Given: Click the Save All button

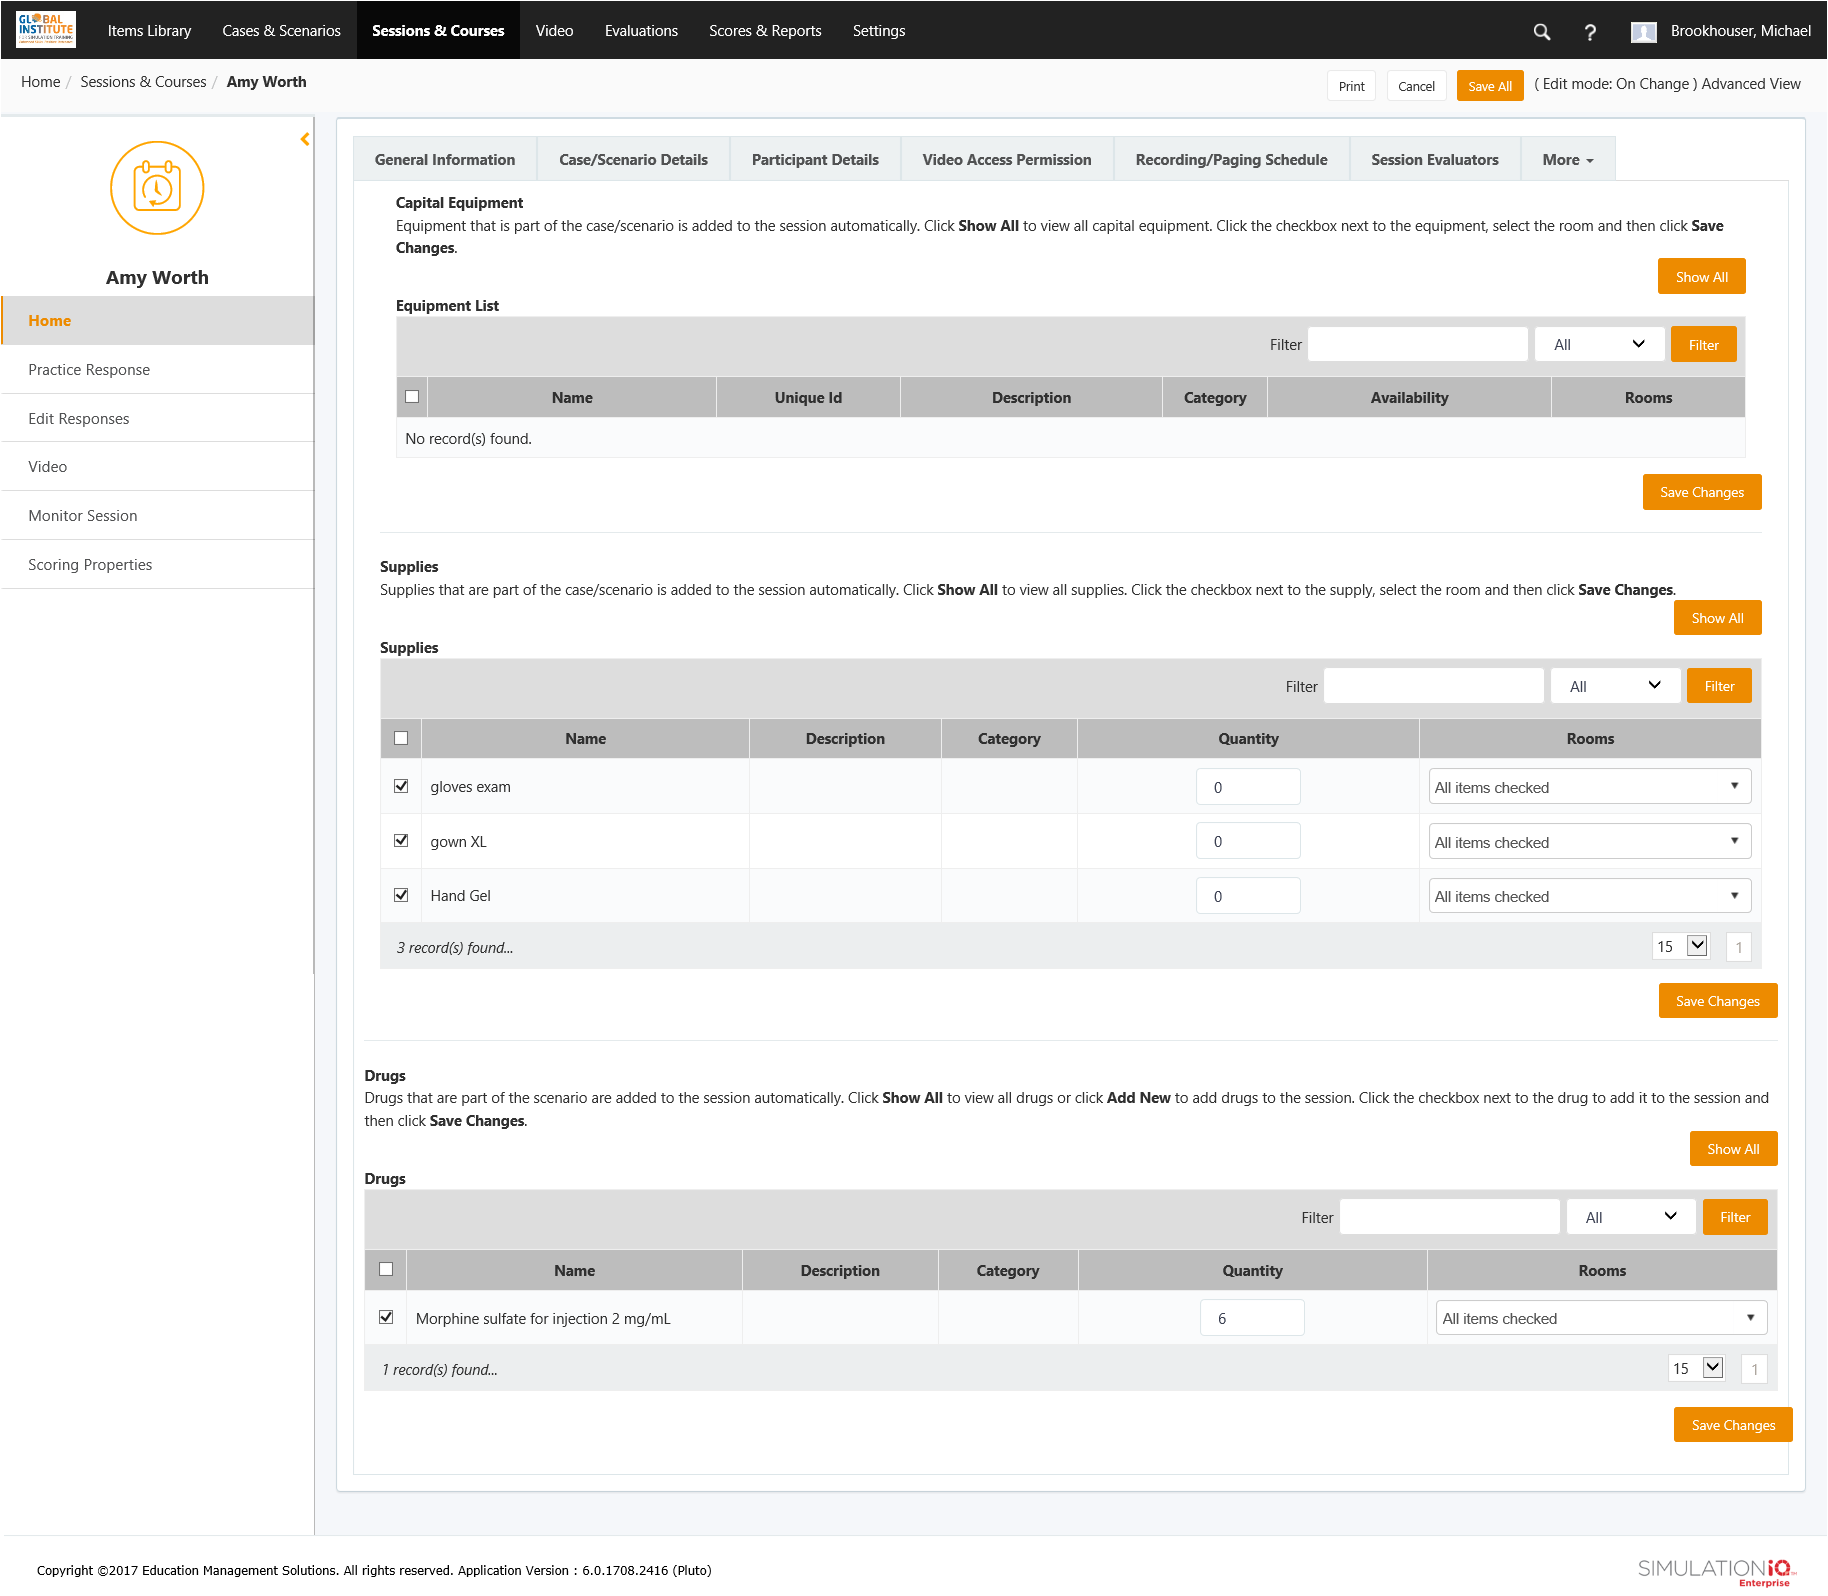Looking at the screenshot, I should [x=1489, y=86].
